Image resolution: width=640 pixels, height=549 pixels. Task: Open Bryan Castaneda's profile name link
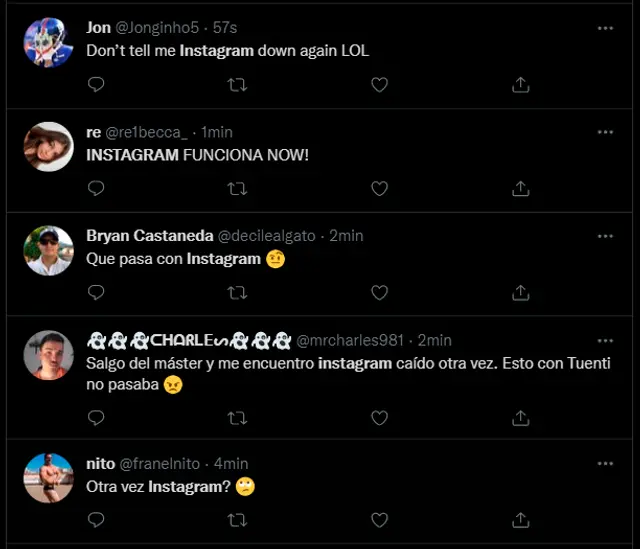149,235
